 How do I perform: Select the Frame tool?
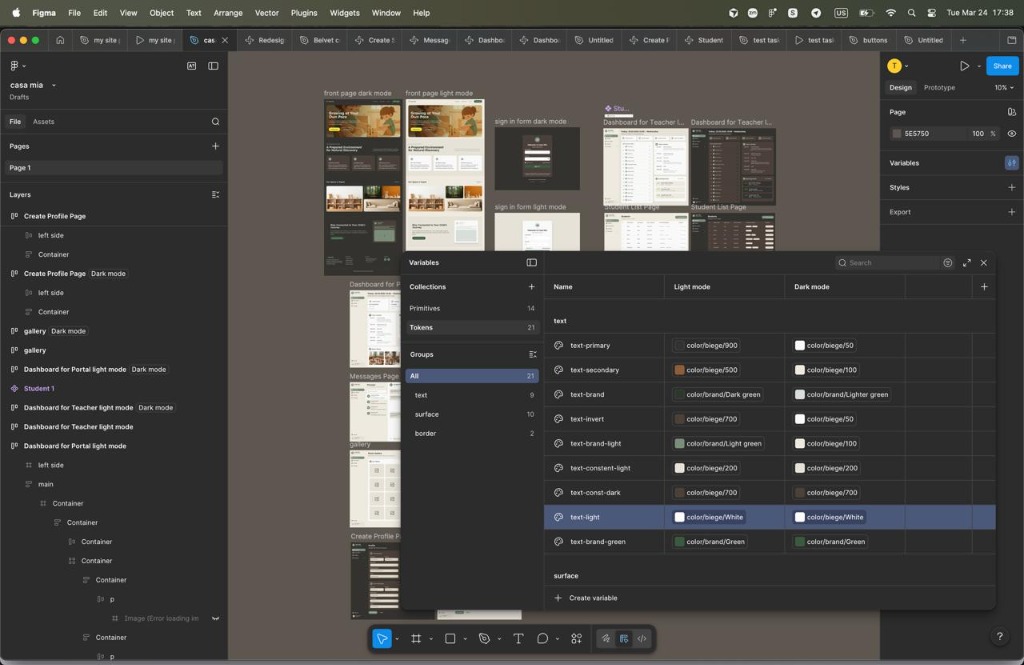[417, 638]
